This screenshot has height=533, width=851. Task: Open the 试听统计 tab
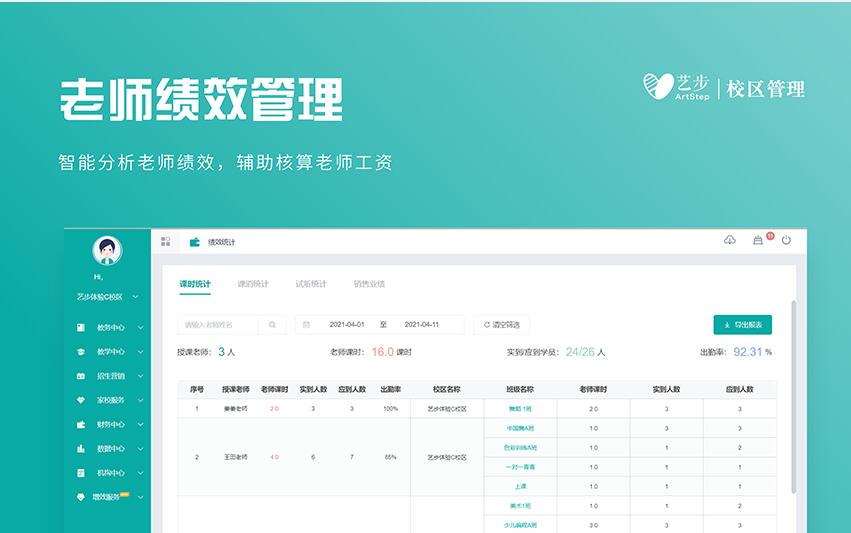coord(311,284)
